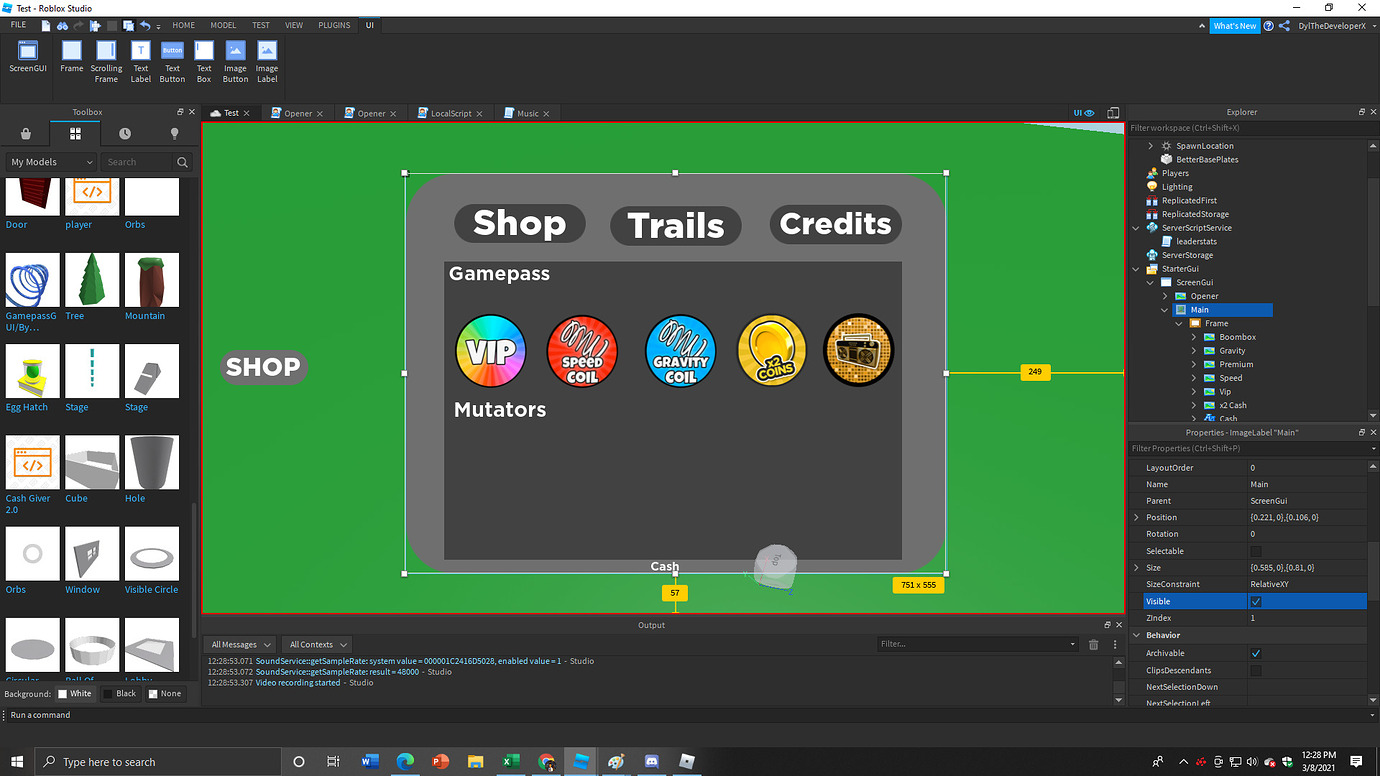Click the UI visibility eye icon above the viewport
Image resolution: width=1380 pixels, height=776 pixels.
1090,113
